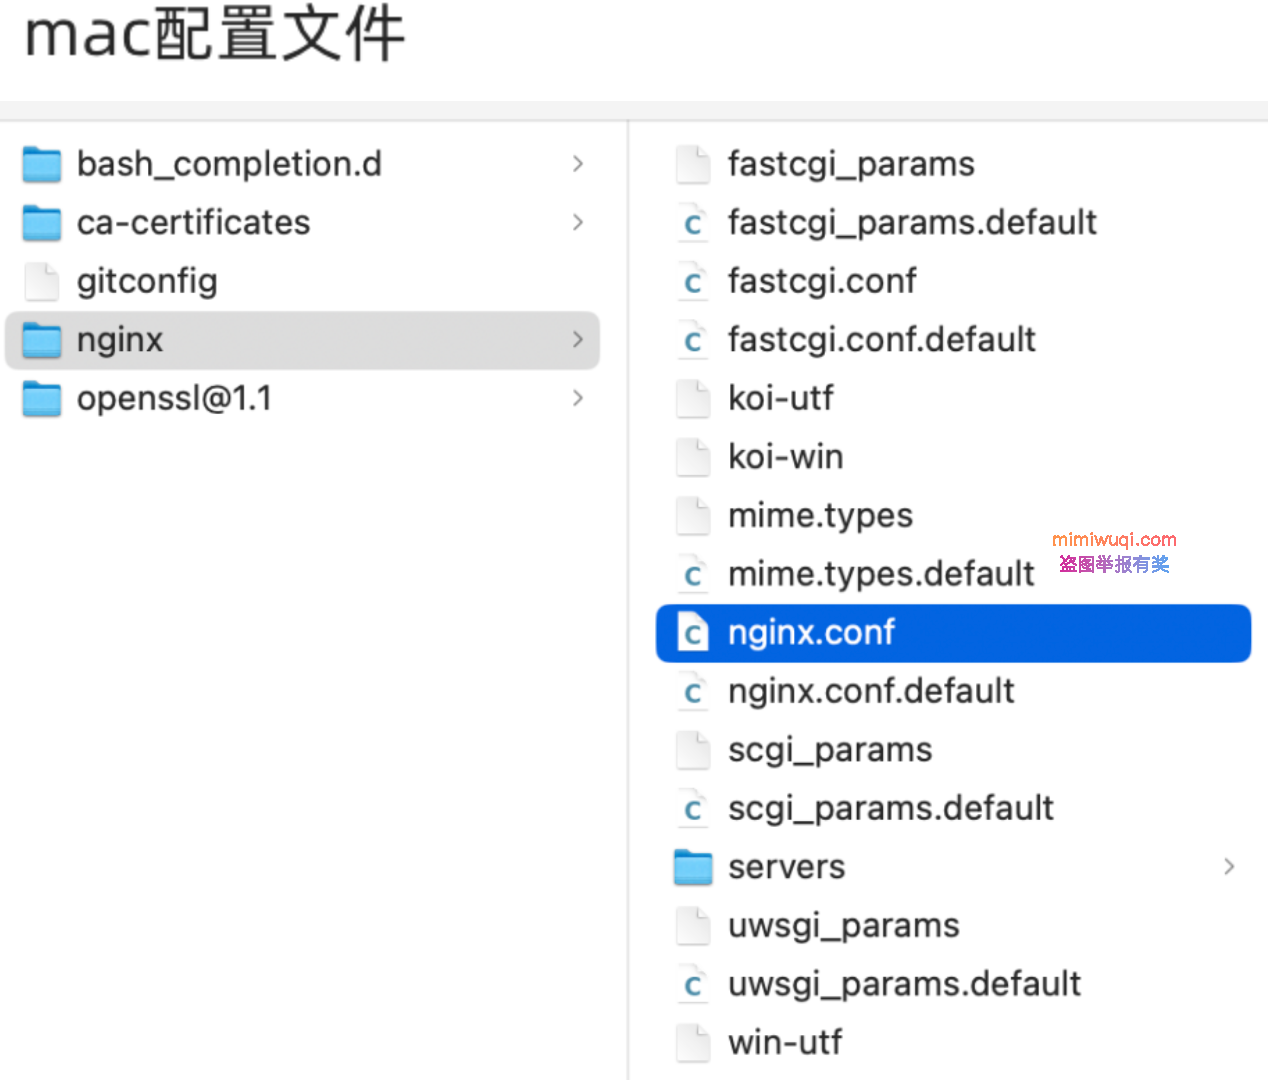Screen dimensions: 1268x1080
Task: Click the scgi_params file icon
Action: coord(693,750)
